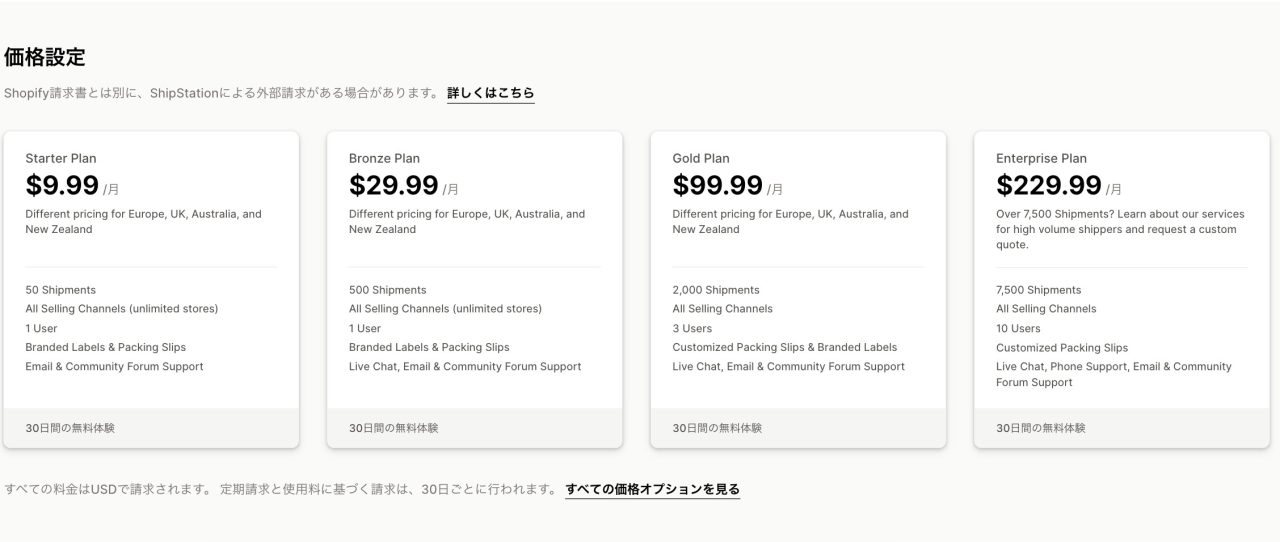Click the 2,000 Shipments feature line

click(715, 290)
